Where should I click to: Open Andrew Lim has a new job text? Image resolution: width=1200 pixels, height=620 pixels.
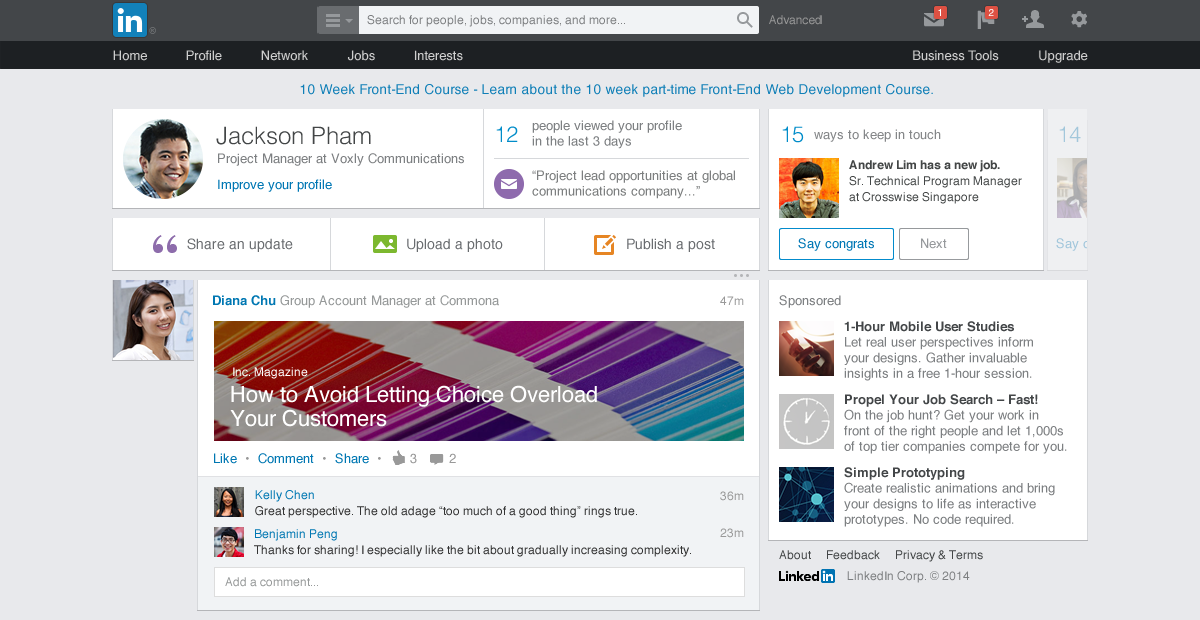point(924,165)
